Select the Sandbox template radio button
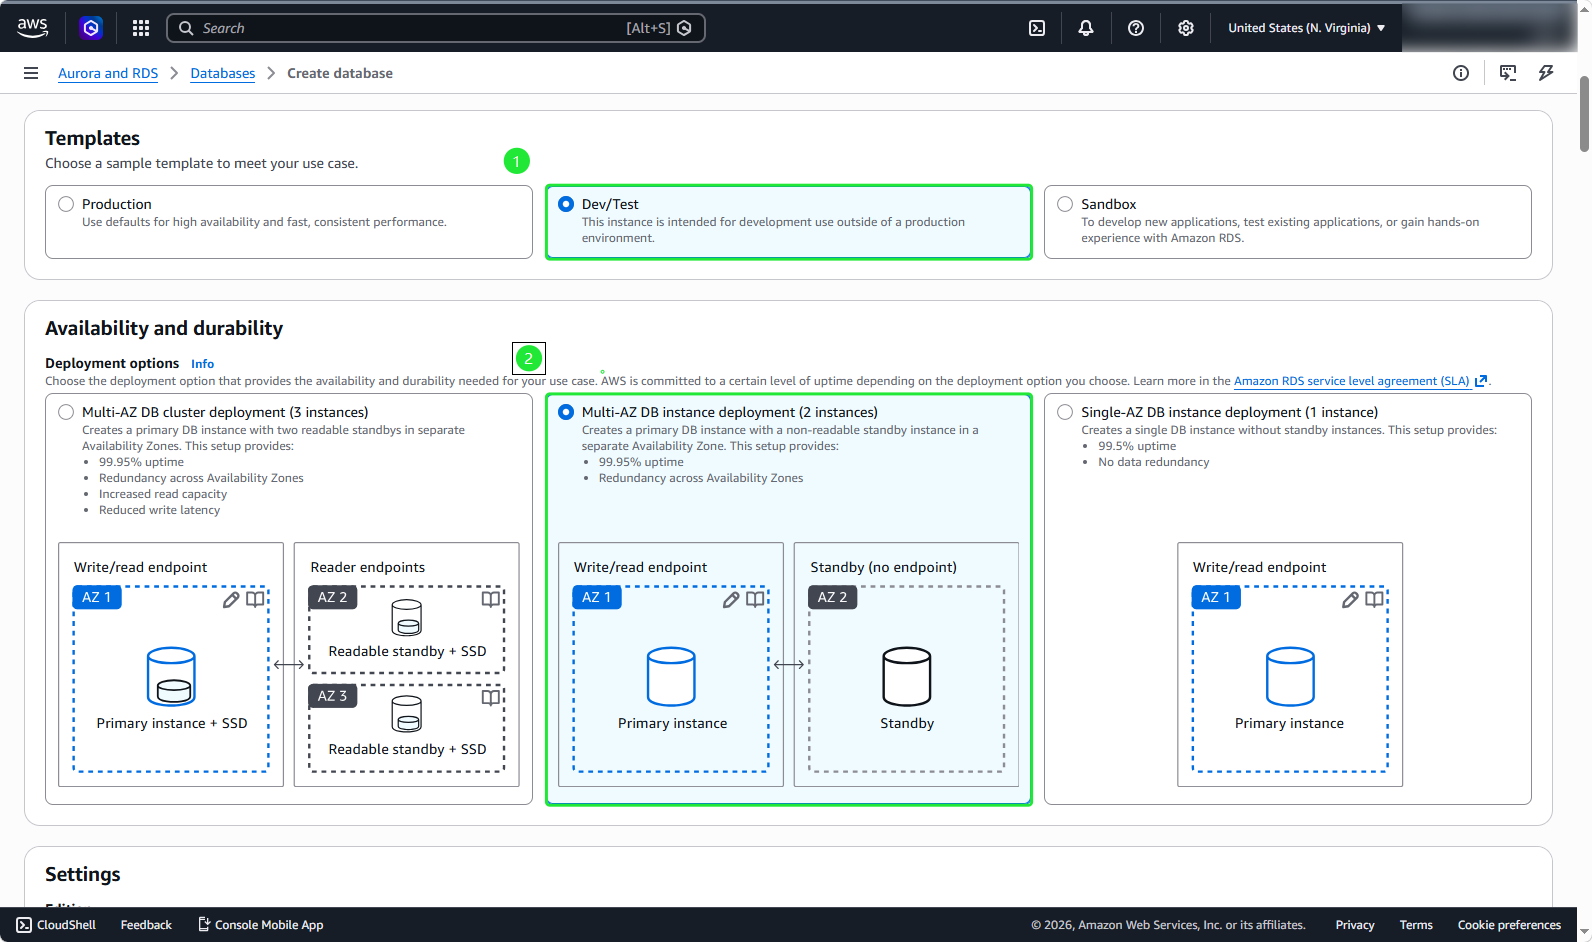The width and height of the screenshot is (1592, 942). (1065, 204)
